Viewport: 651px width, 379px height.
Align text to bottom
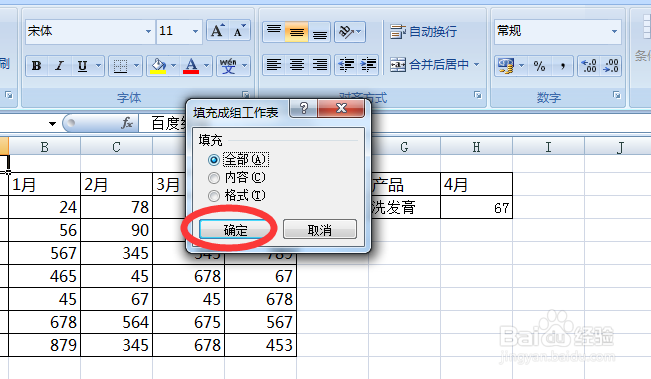(319, 32)
